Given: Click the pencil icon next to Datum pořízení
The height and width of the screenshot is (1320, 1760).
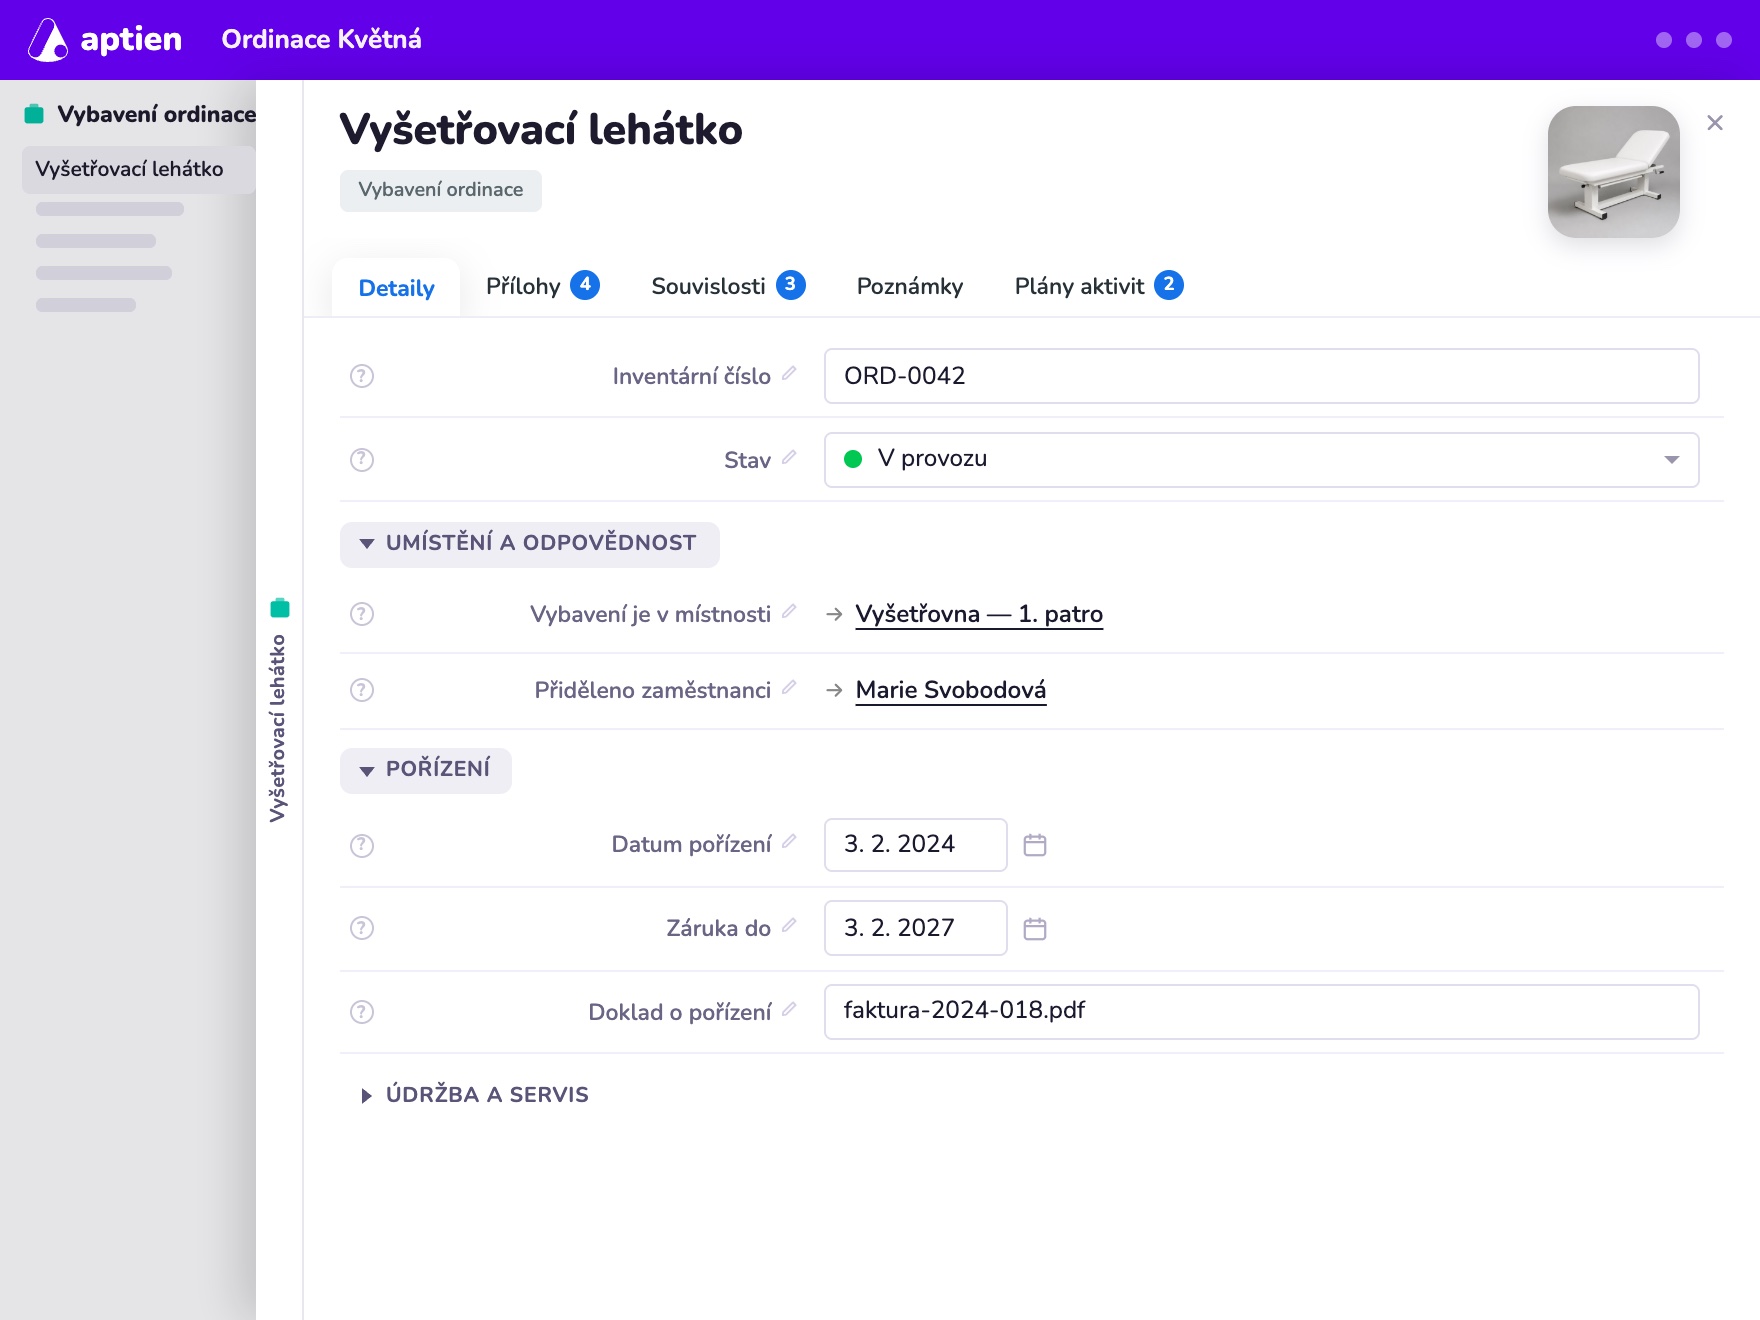Looking at the screenshot, I should click(789, 841).
